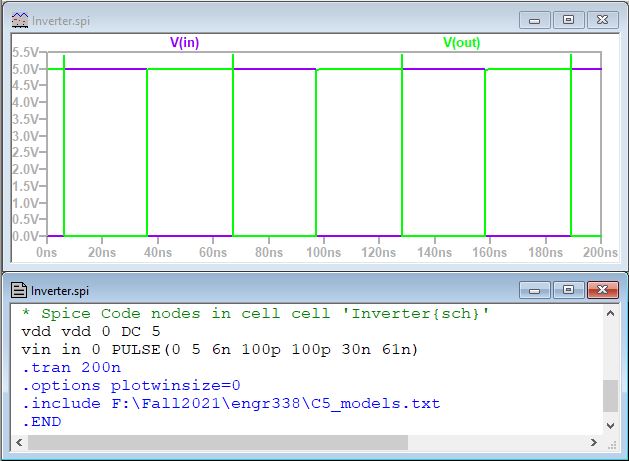Viewport: 629px width, 461px height.
Task: Close the waveform plot window
Action: click(x=600, y=19)
